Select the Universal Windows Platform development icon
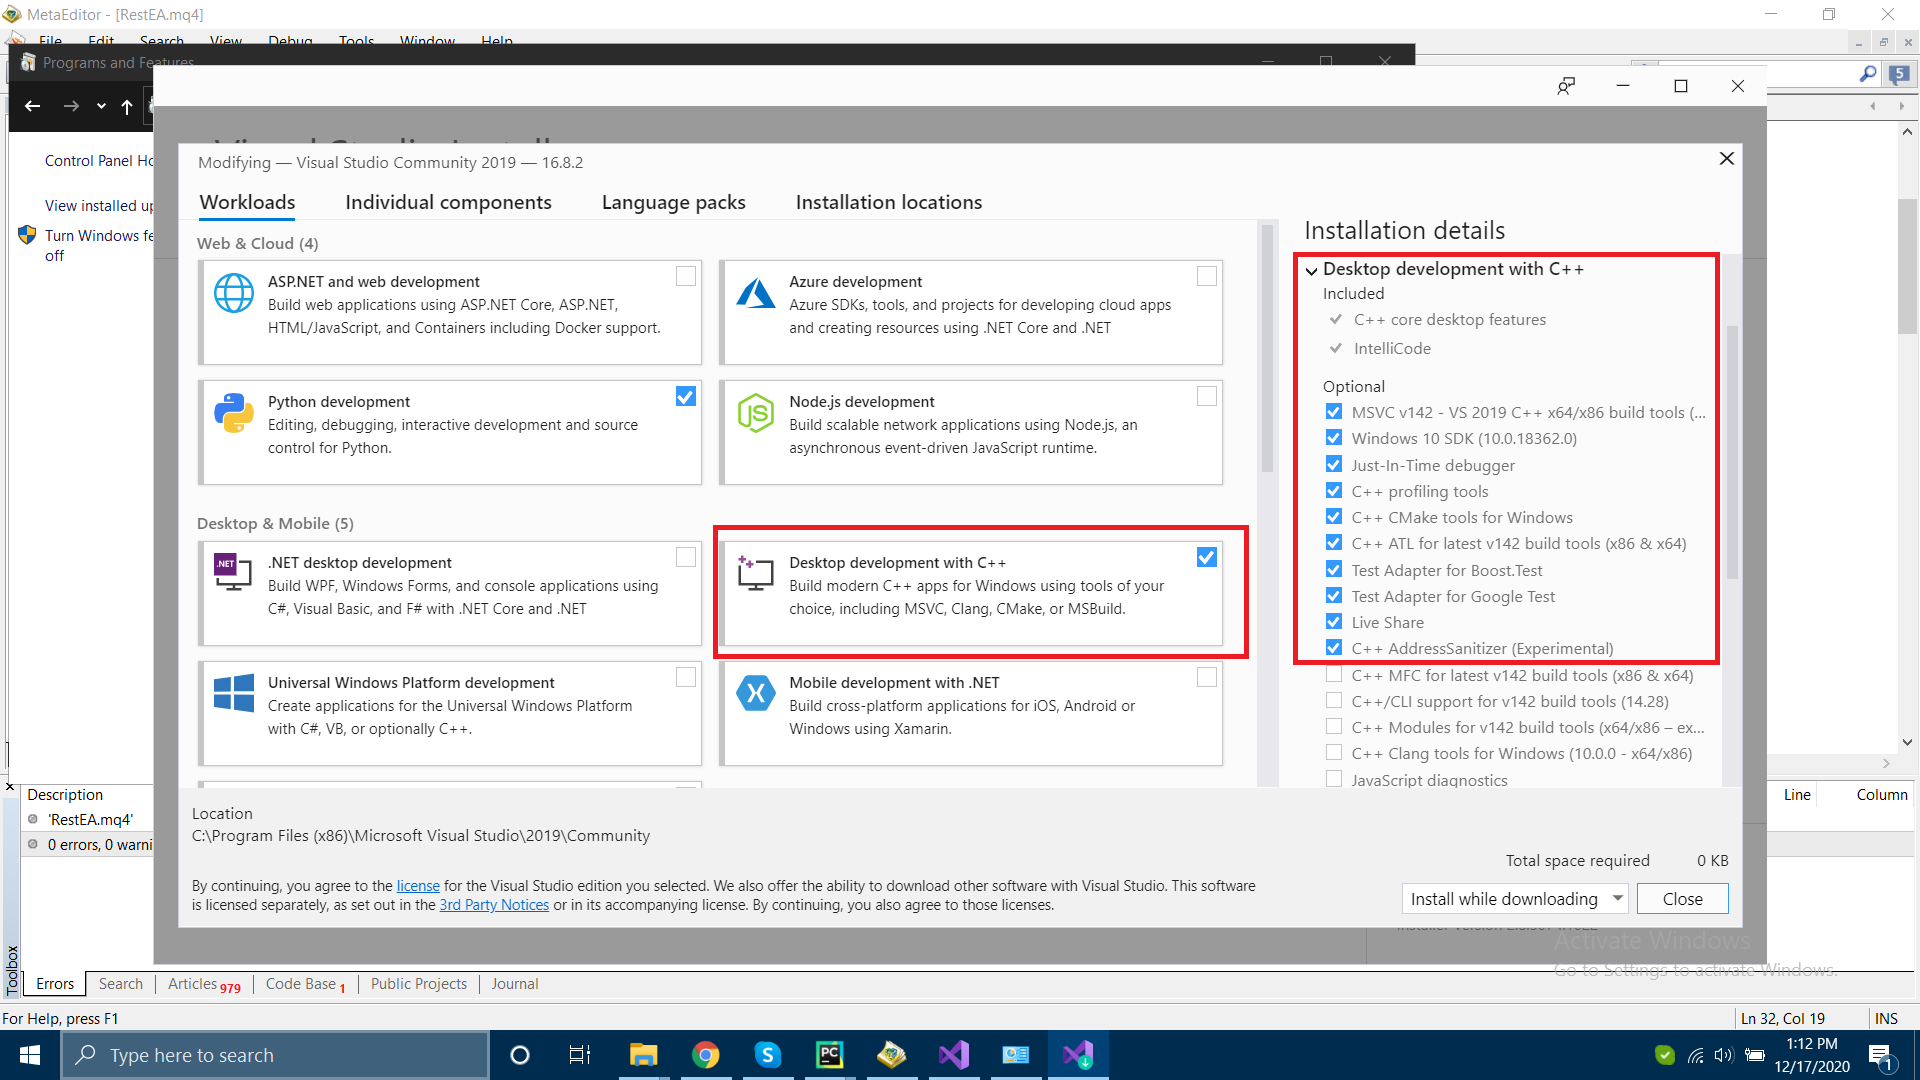The height and width of the screenshot is (1080, 1920). coord(234,693)
